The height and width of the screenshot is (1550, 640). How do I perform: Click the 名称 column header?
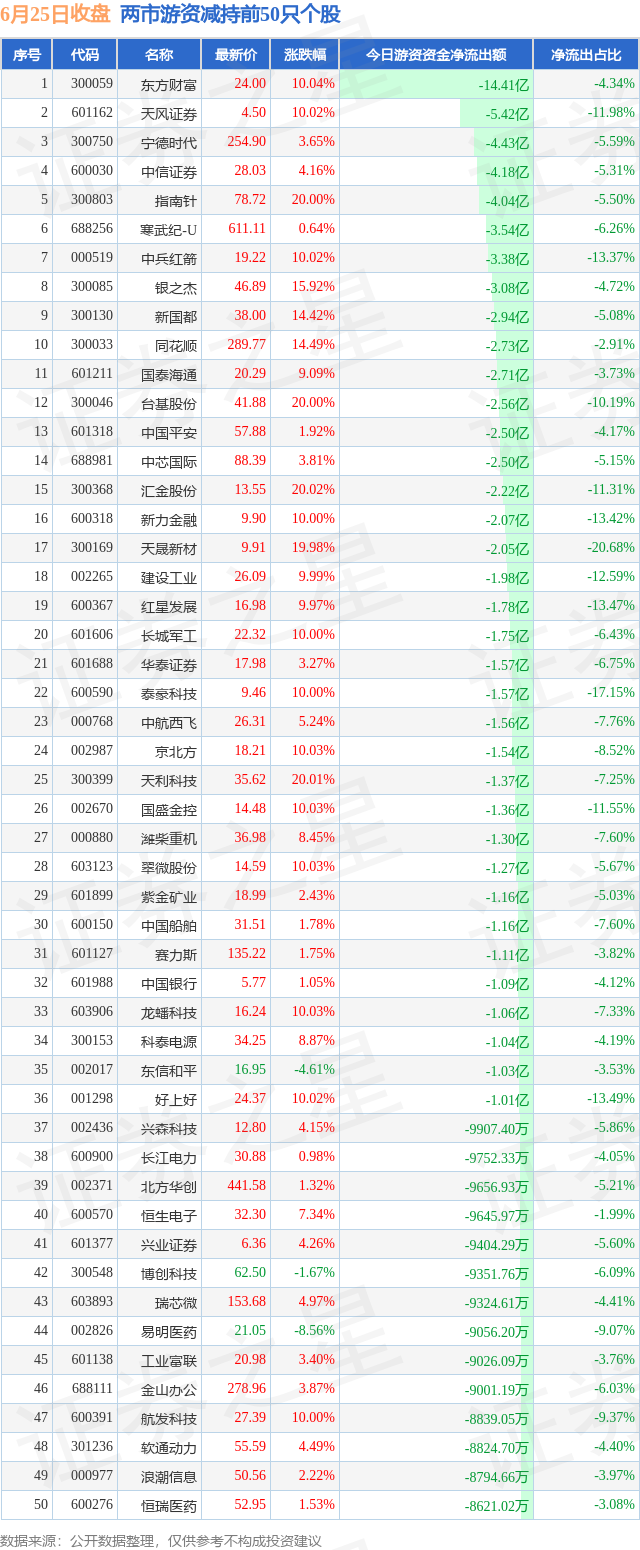(x=158, y=55)
